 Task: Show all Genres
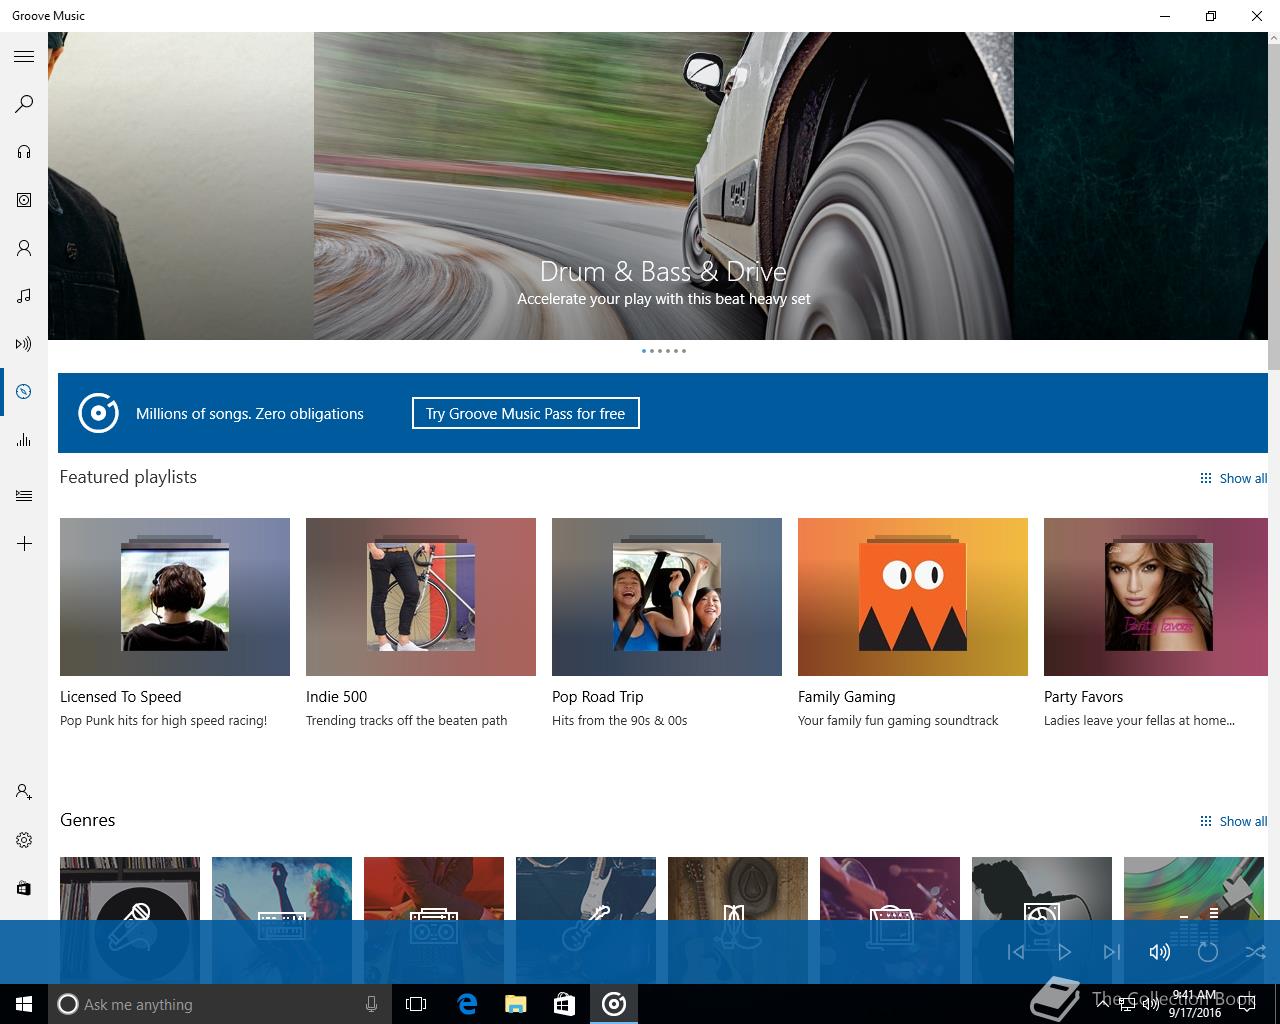click(x=1233, y=821)
